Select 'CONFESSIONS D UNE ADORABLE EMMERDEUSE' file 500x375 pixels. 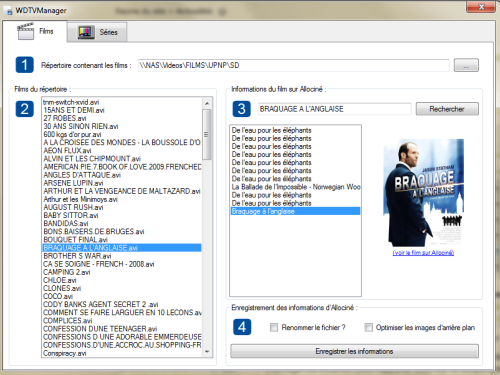click(122, 337)
